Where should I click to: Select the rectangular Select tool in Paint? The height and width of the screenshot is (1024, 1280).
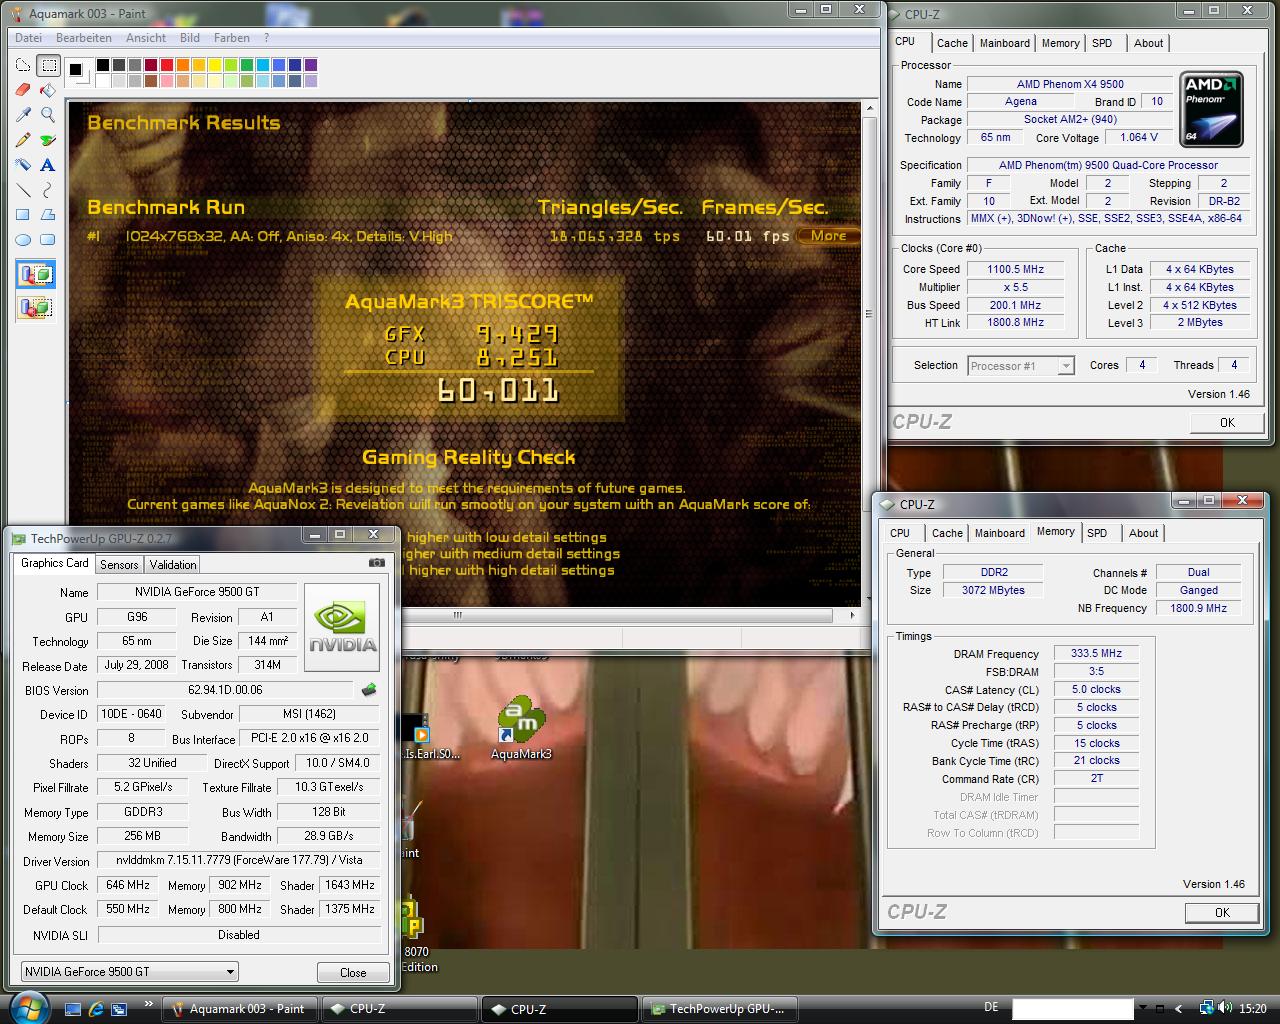47,66
